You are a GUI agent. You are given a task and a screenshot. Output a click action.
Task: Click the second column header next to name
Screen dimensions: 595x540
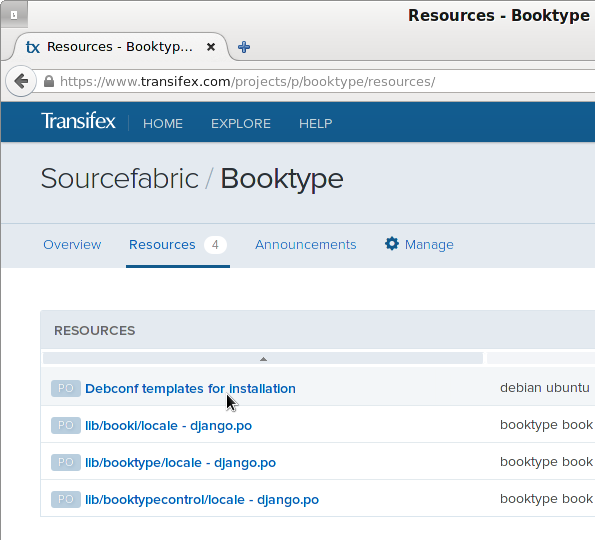coord(541,358)
